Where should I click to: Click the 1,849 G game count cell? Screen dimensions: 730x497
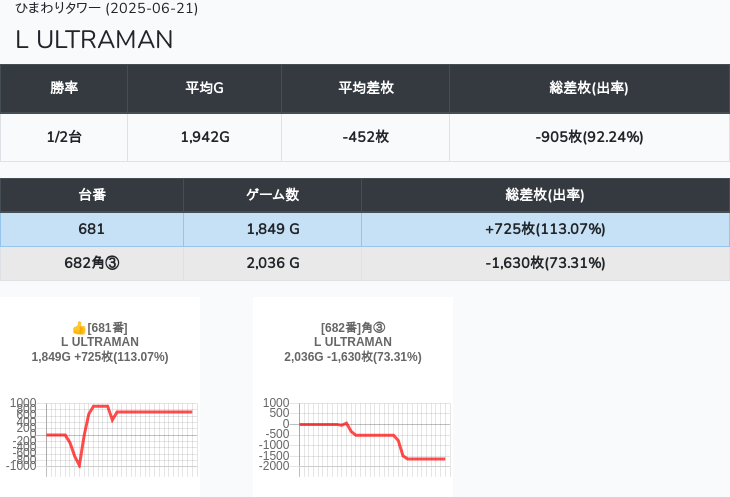pyautogui.click(x=272, y=229)
